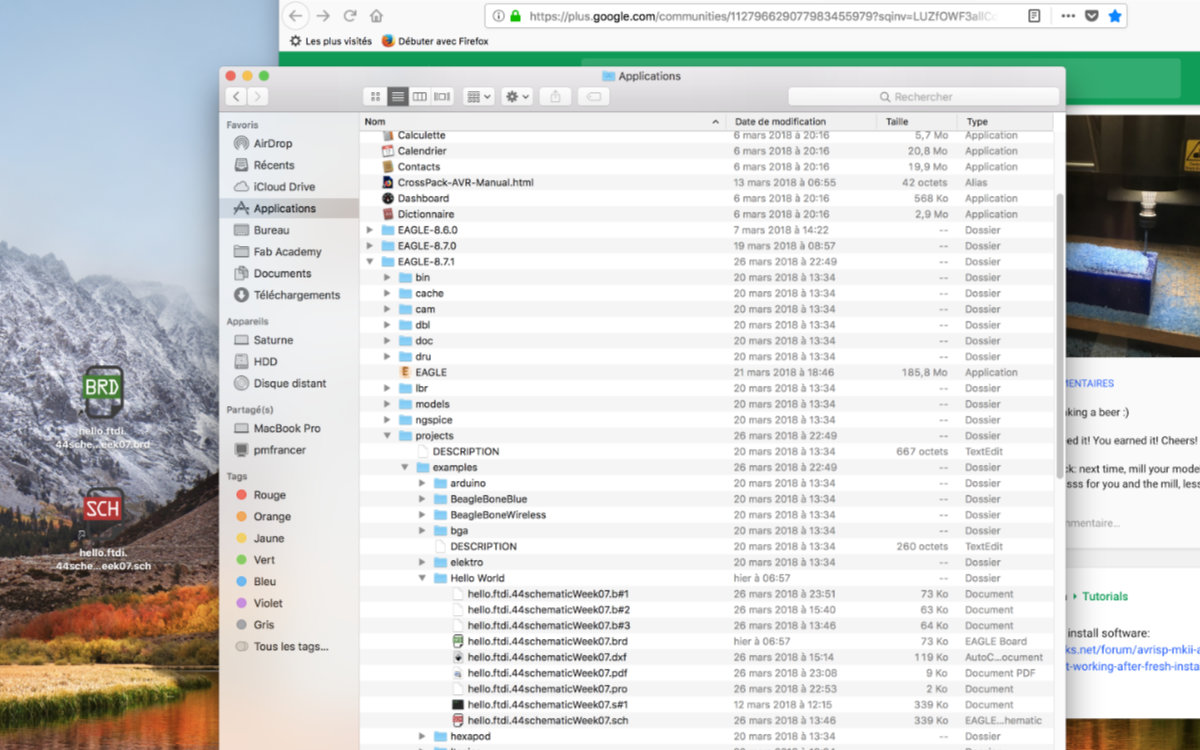Click the Finder search field
The image size is (1200, 750).
point(923,97)
